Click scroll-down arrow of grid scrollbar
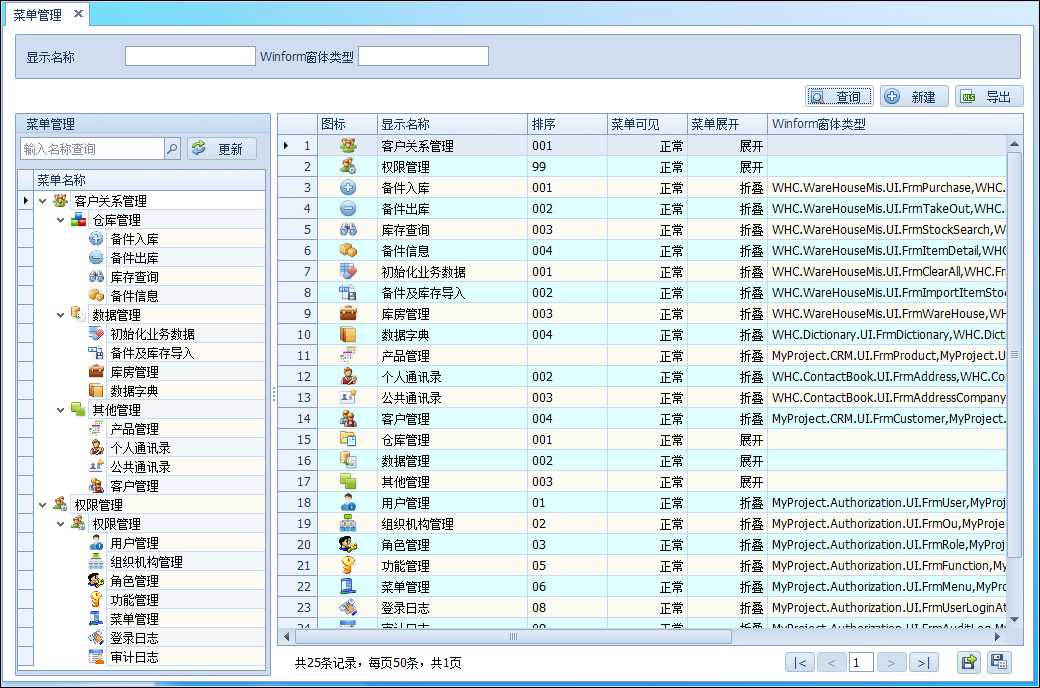The width and height of the screenshot is (1040, 688). (x=1014, y=620)
